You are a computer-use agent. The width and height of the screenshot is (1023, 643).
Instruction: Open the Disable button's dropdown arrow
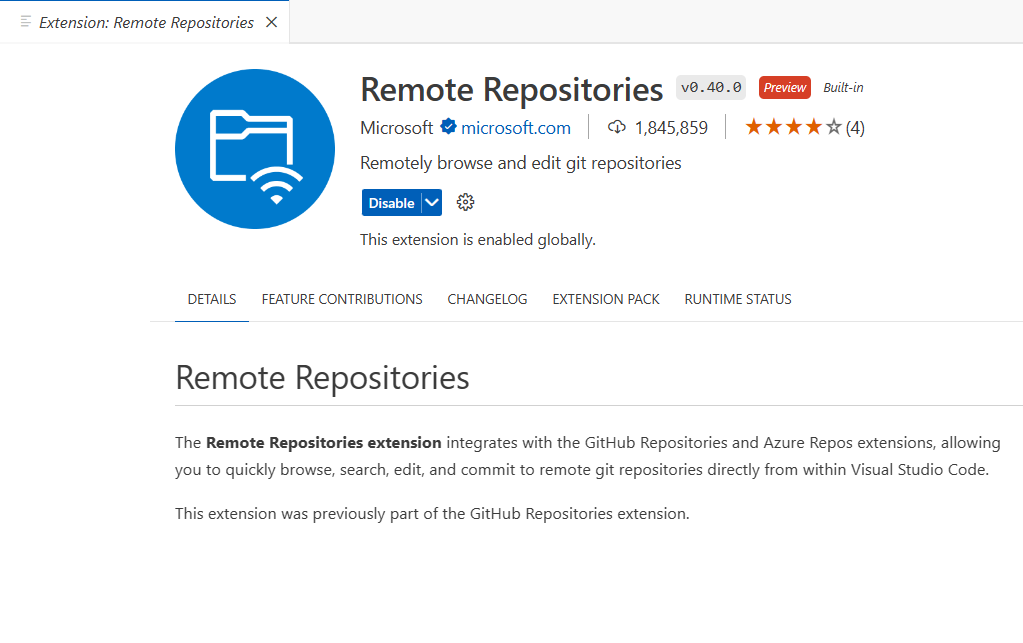pos(431,202)
